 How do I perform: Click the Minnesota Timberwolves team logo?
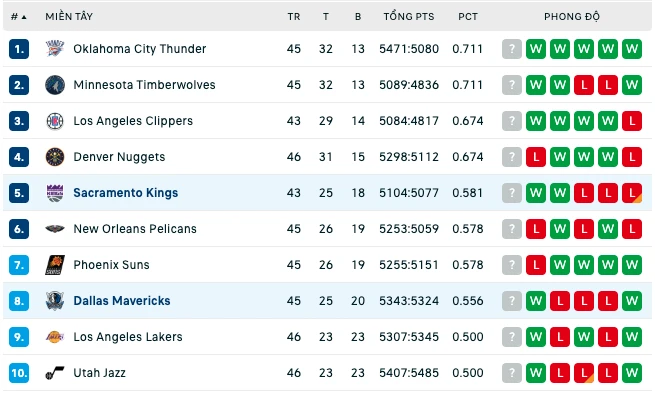click(55, 85)
